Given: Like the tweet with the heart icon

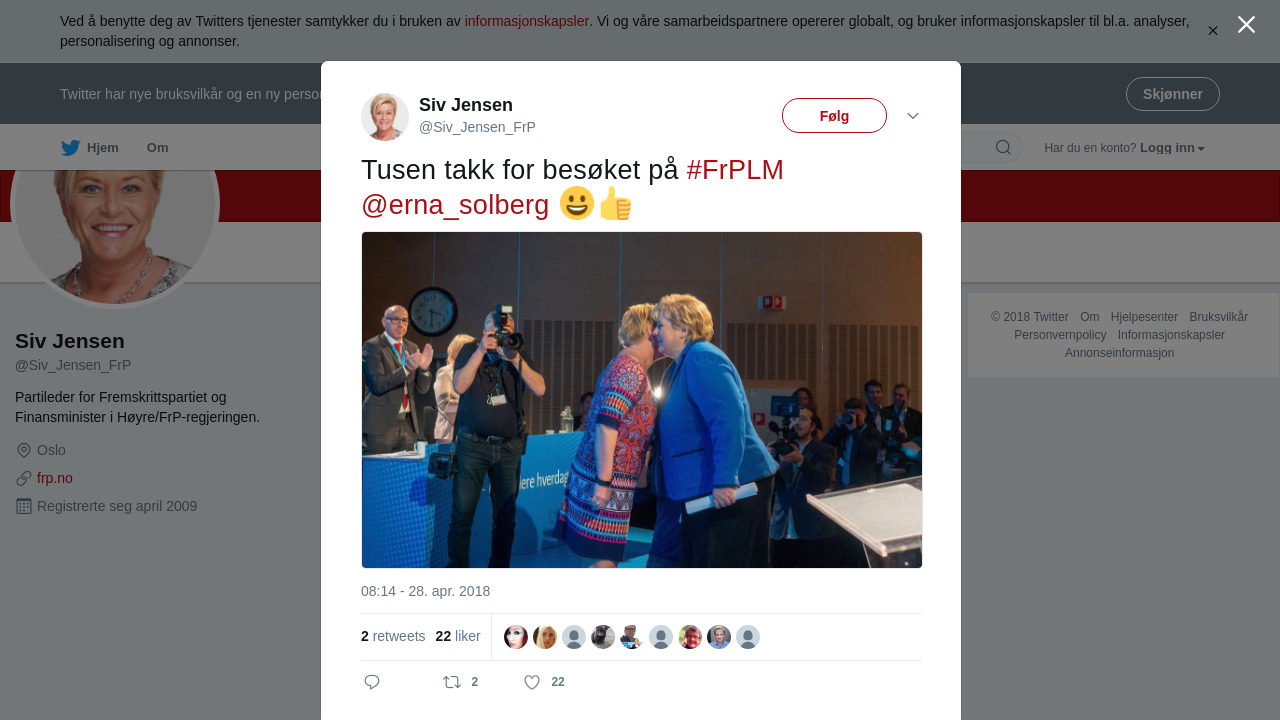Looking at the screenshot, I should tap(532, 682).
